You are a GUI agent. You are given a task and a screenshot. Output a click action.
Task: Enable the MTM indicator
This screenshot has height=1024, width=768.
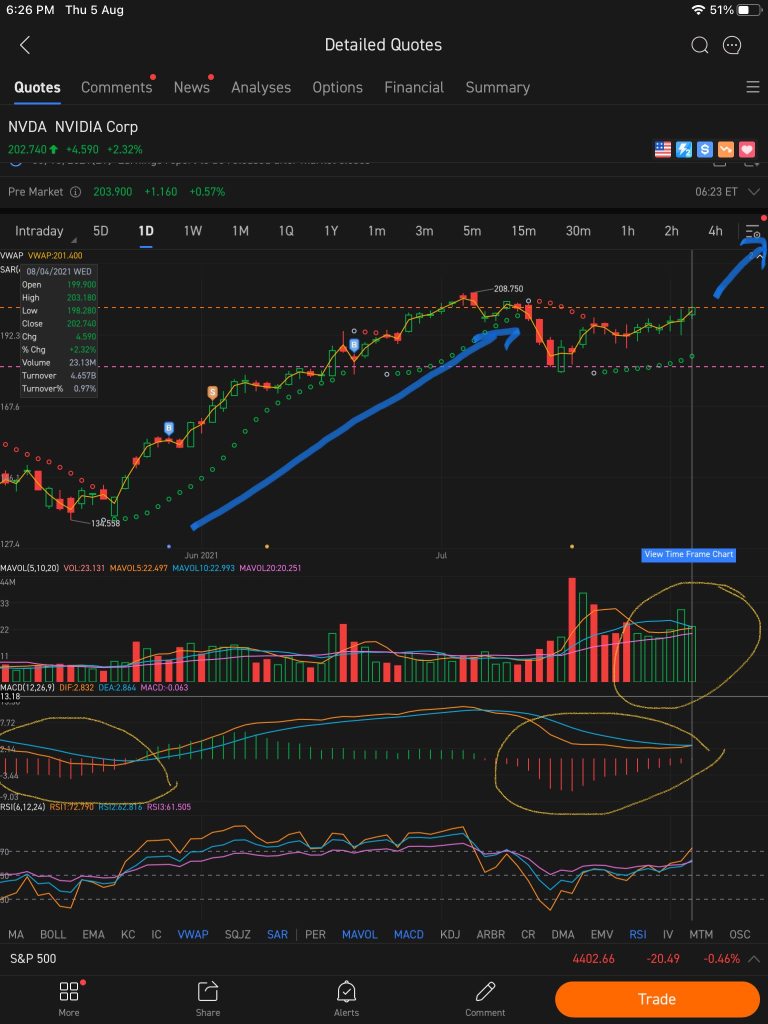coord(701,935)
